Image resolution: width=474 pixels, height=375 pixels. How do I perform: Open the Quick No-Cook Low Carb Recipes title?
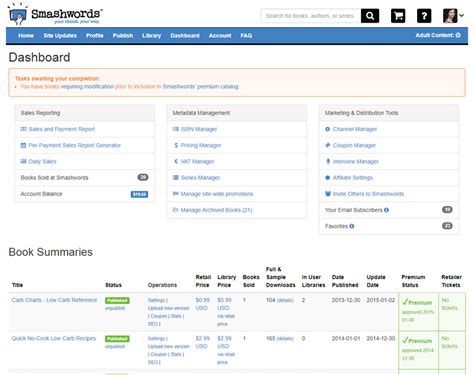[54, 338]
